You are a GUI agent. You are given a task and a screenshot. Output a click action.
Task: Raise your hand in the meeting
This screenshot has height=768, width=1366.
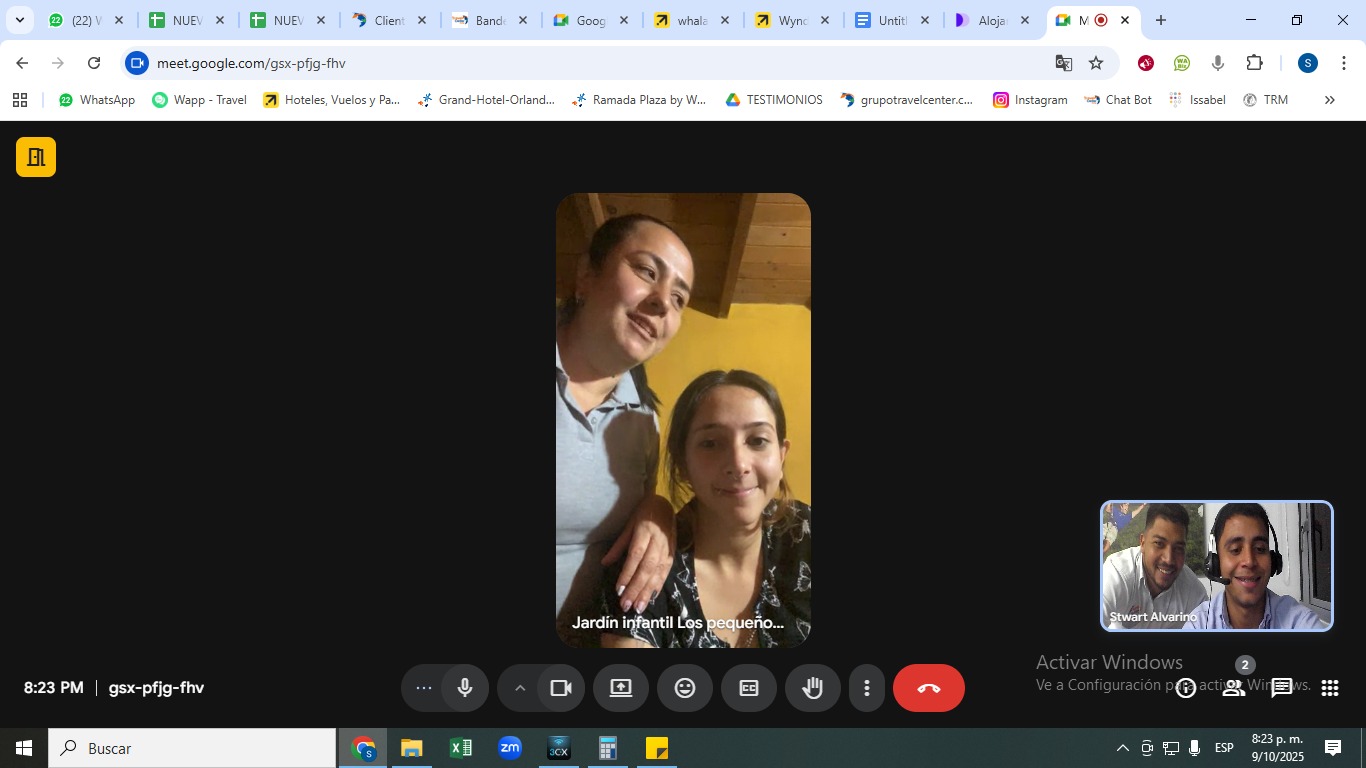point(812,688)
